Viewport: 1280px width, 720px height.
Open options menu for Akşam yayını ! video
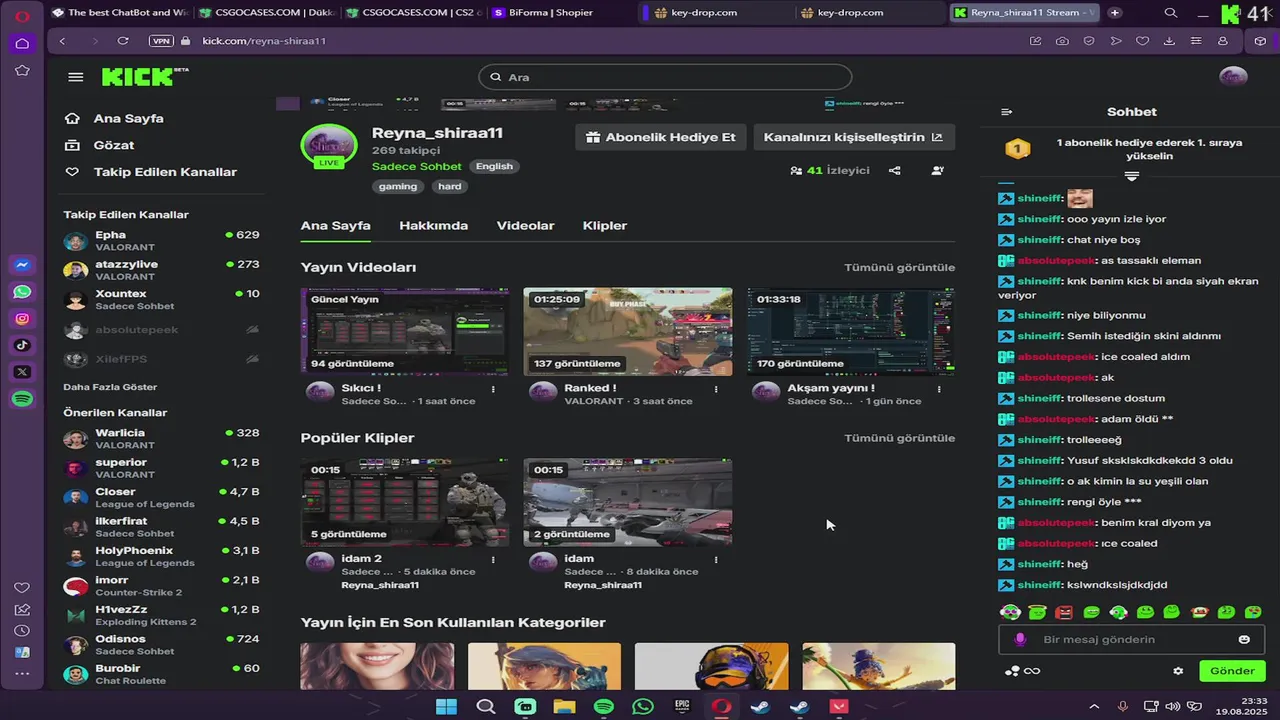pos(939,389)
